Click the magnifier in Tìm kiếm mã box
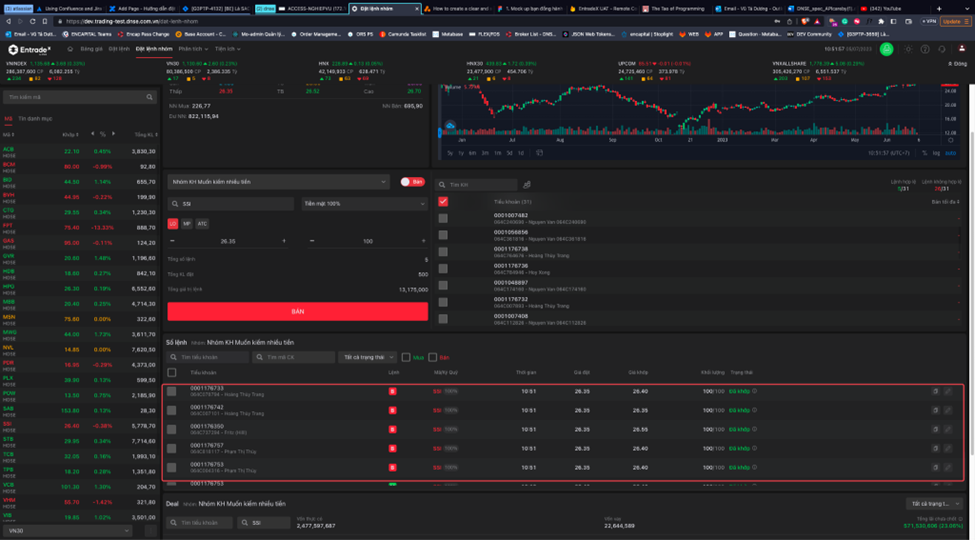The width and height of the screenshot is (975, 540). [x=150, y=97]
